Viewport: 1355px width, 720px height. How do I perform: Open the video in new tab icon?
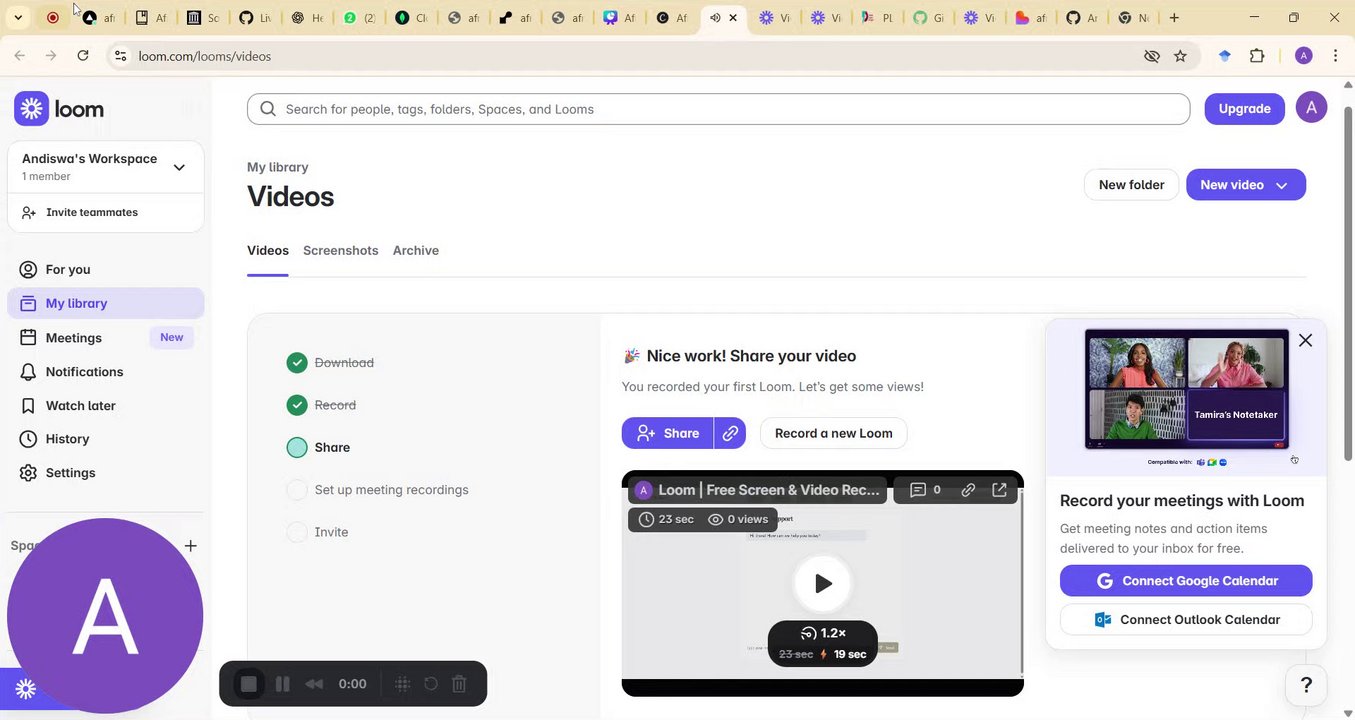[999, 490]
